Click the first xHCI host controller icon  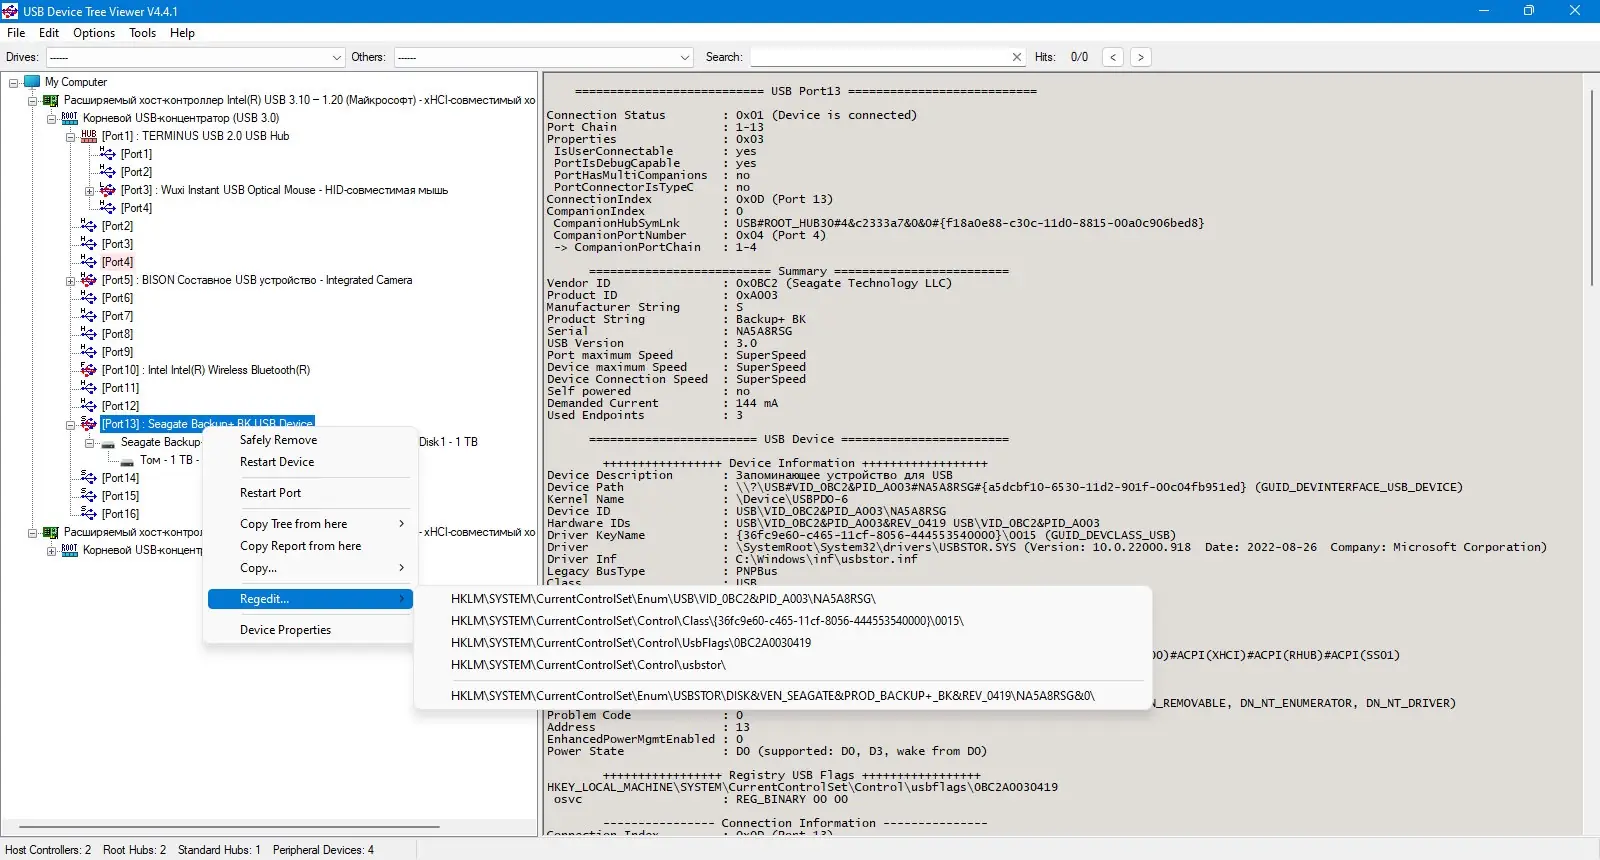51,100
